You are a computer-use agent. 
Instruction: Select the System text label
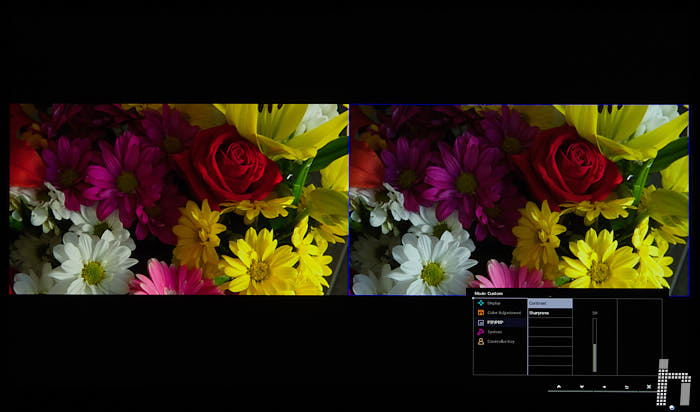[495, 331]
